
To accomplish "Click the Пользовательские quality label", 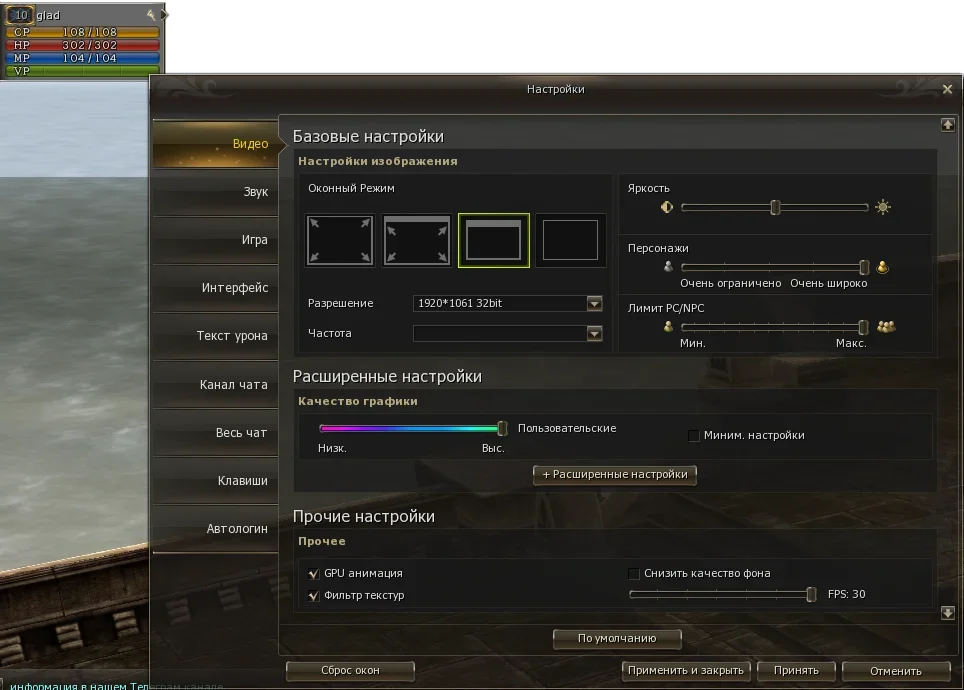I will [x=567, y=428].
